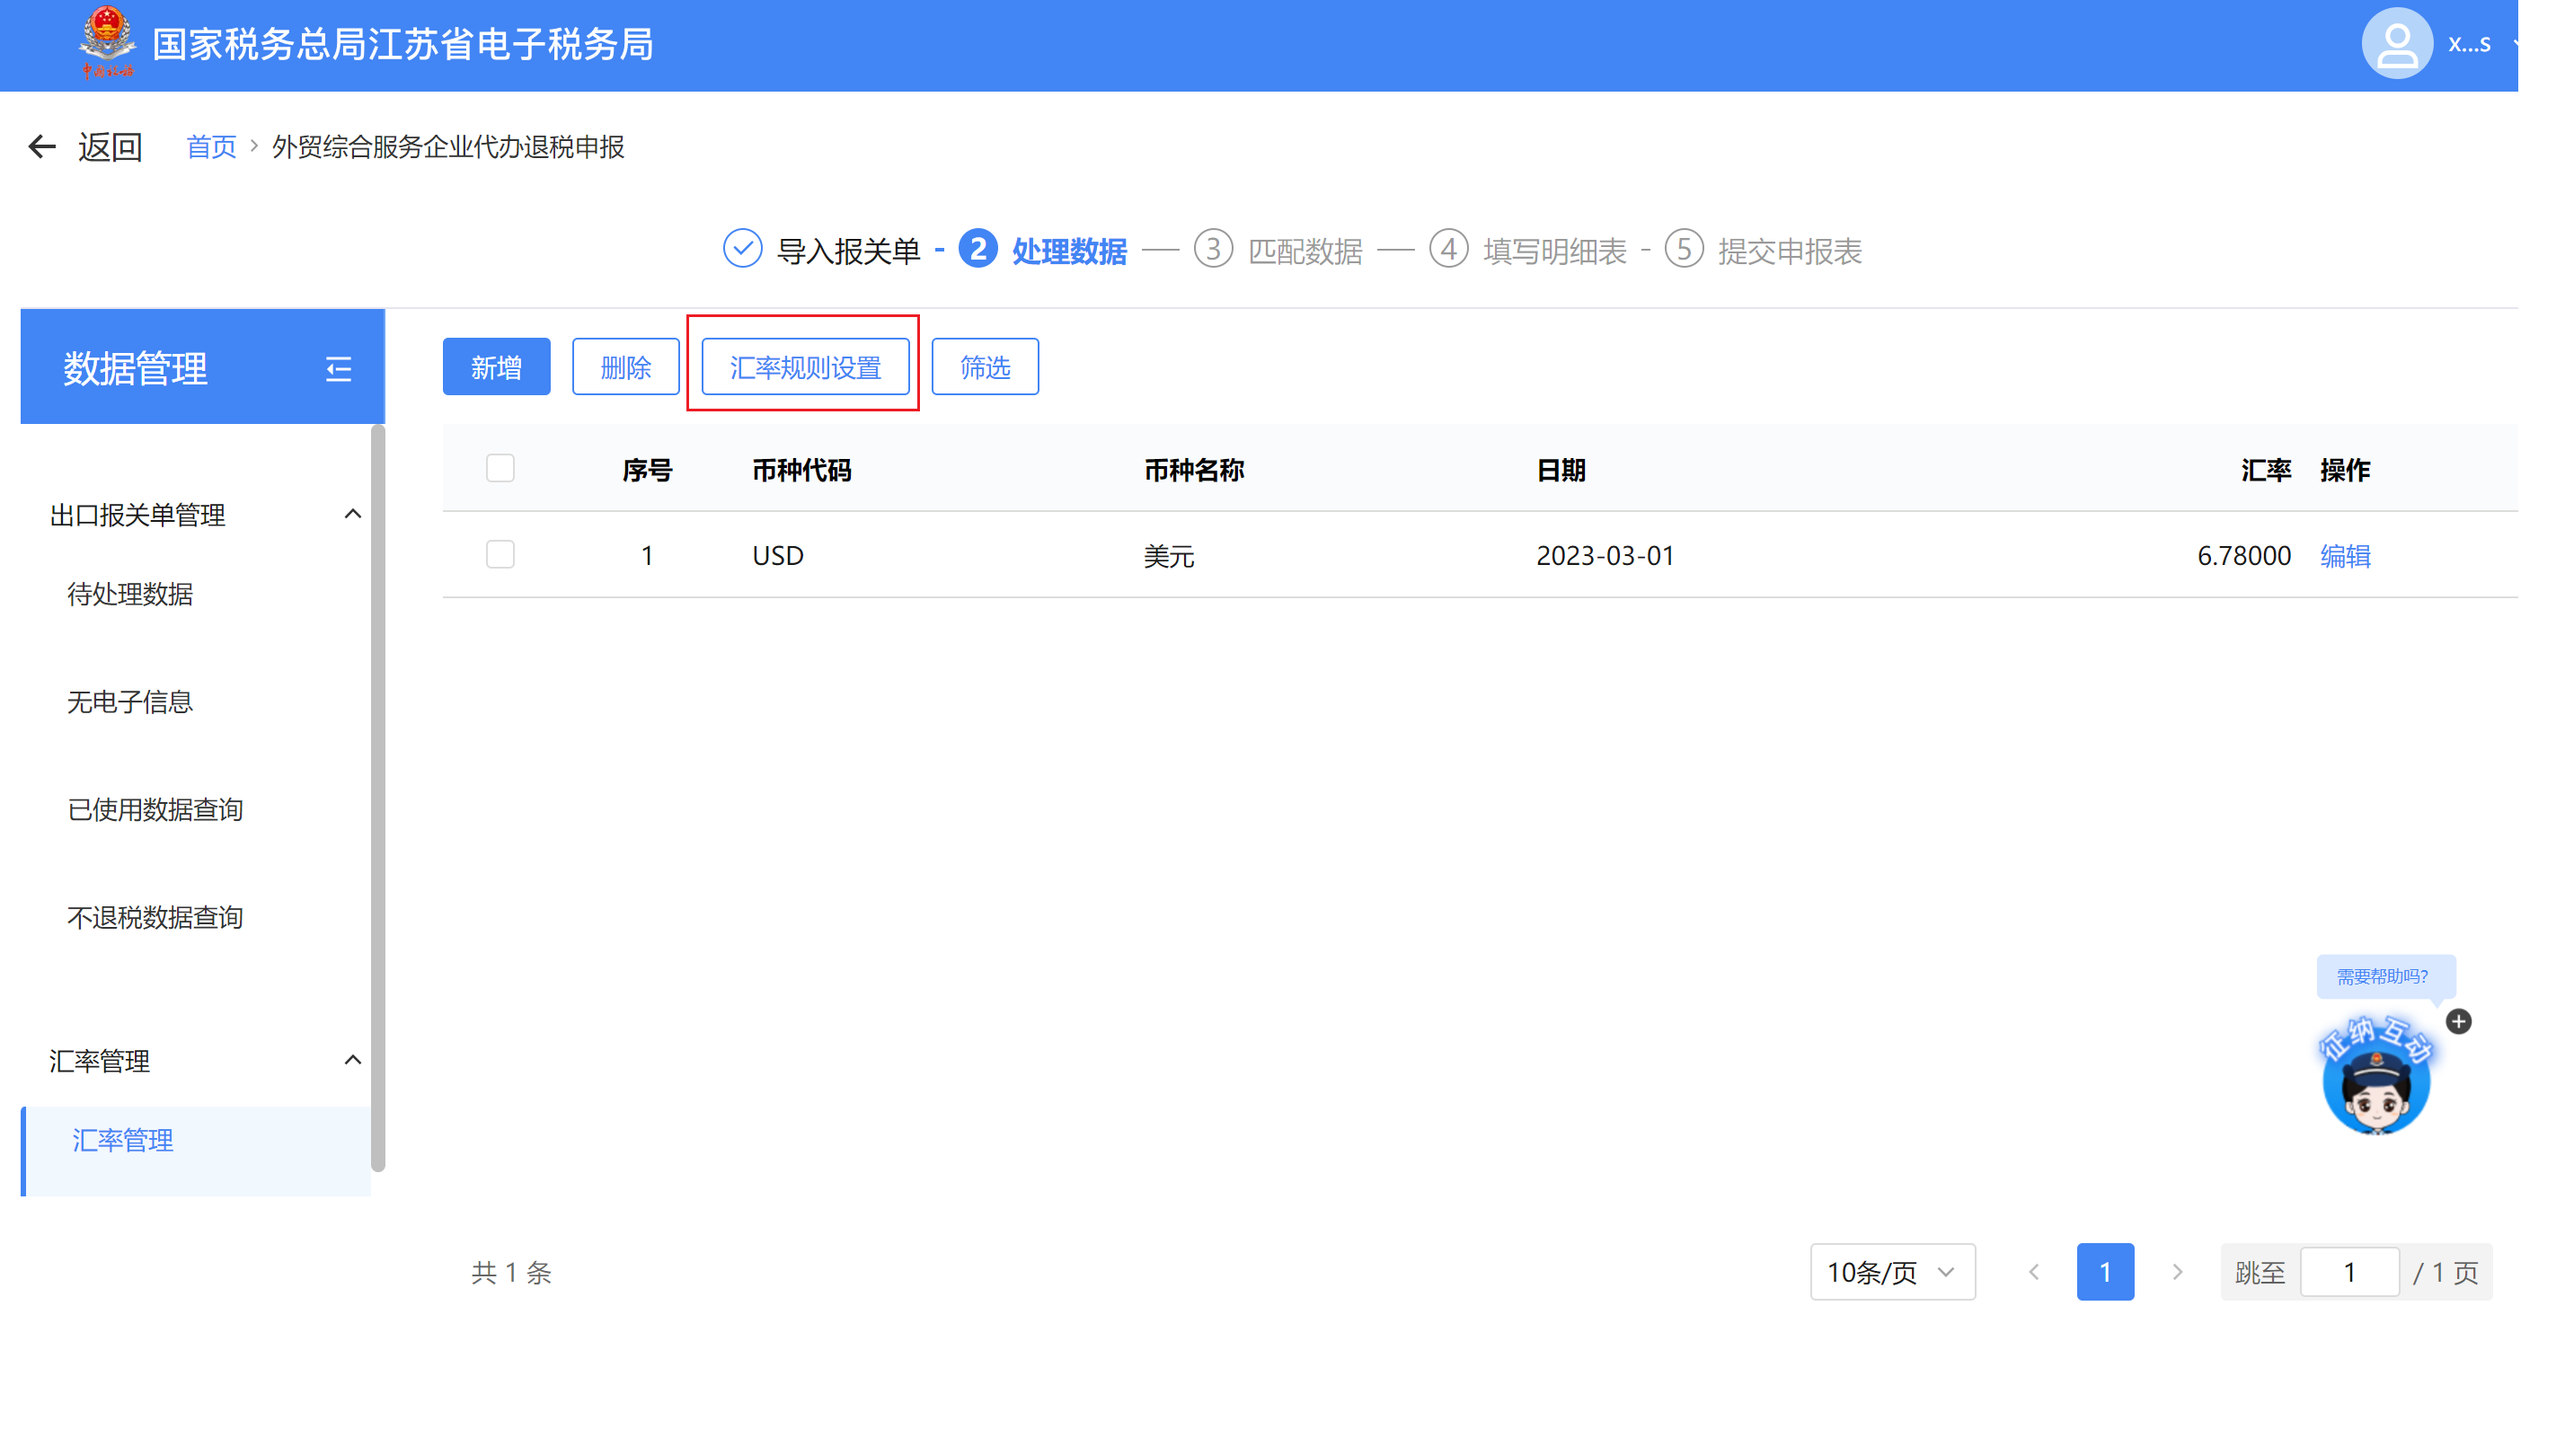Click the 征纳互动 assistant mascot

click(x=2375, y=1078)
